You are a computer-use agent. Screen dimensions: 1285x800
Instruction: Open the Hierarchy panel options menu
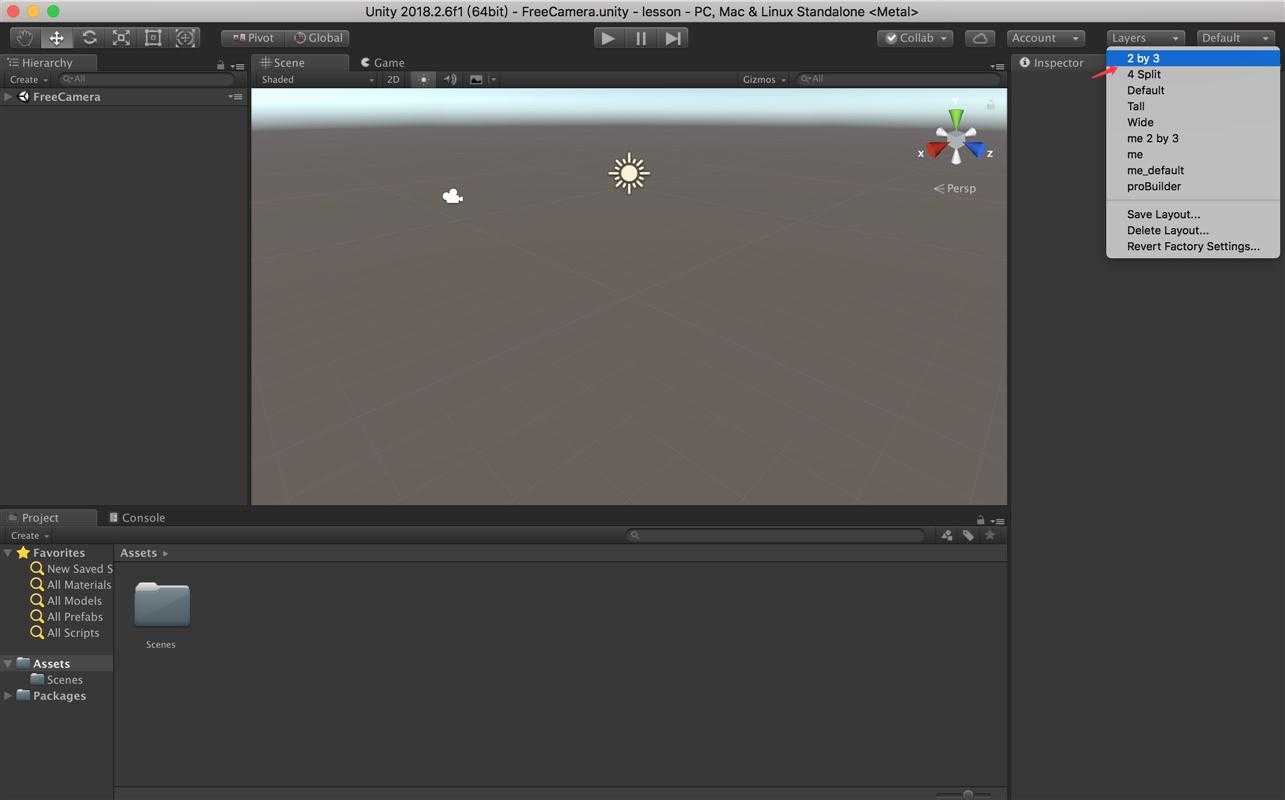(237, 66)
